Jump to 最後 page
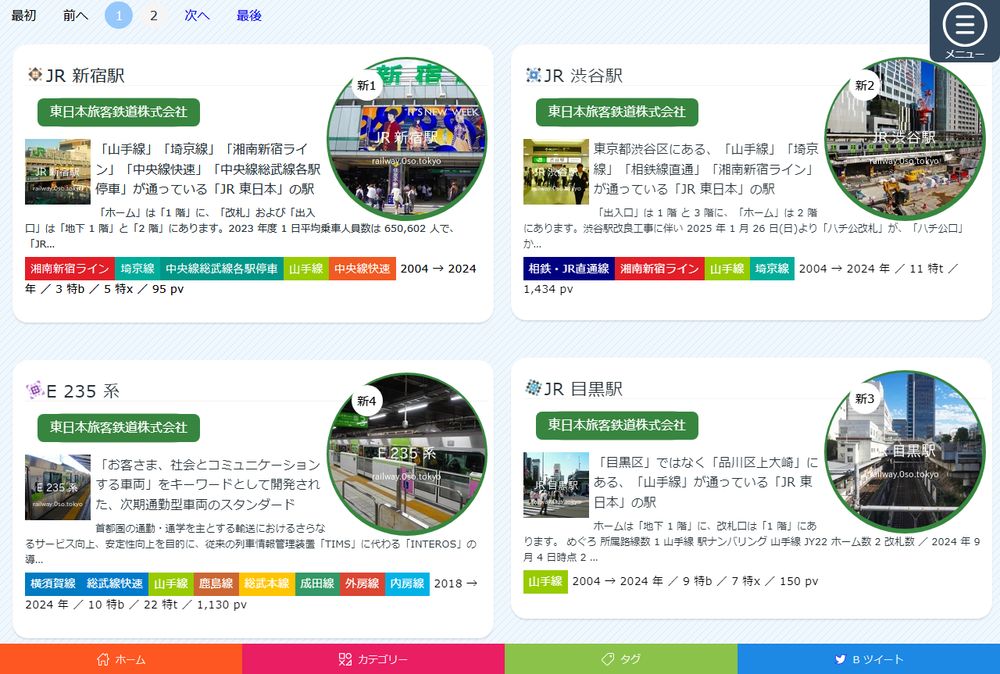Viewport: 1000px width, 674px height. pos(249,15)
